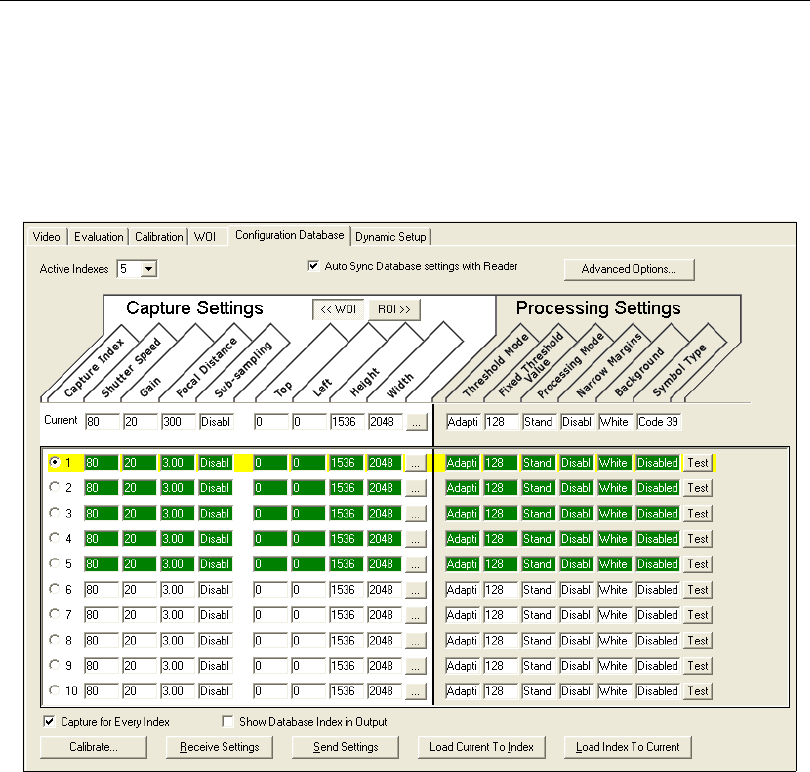
Task: Click index 3 Focal Distance field
Action: (x=178, y=514)
